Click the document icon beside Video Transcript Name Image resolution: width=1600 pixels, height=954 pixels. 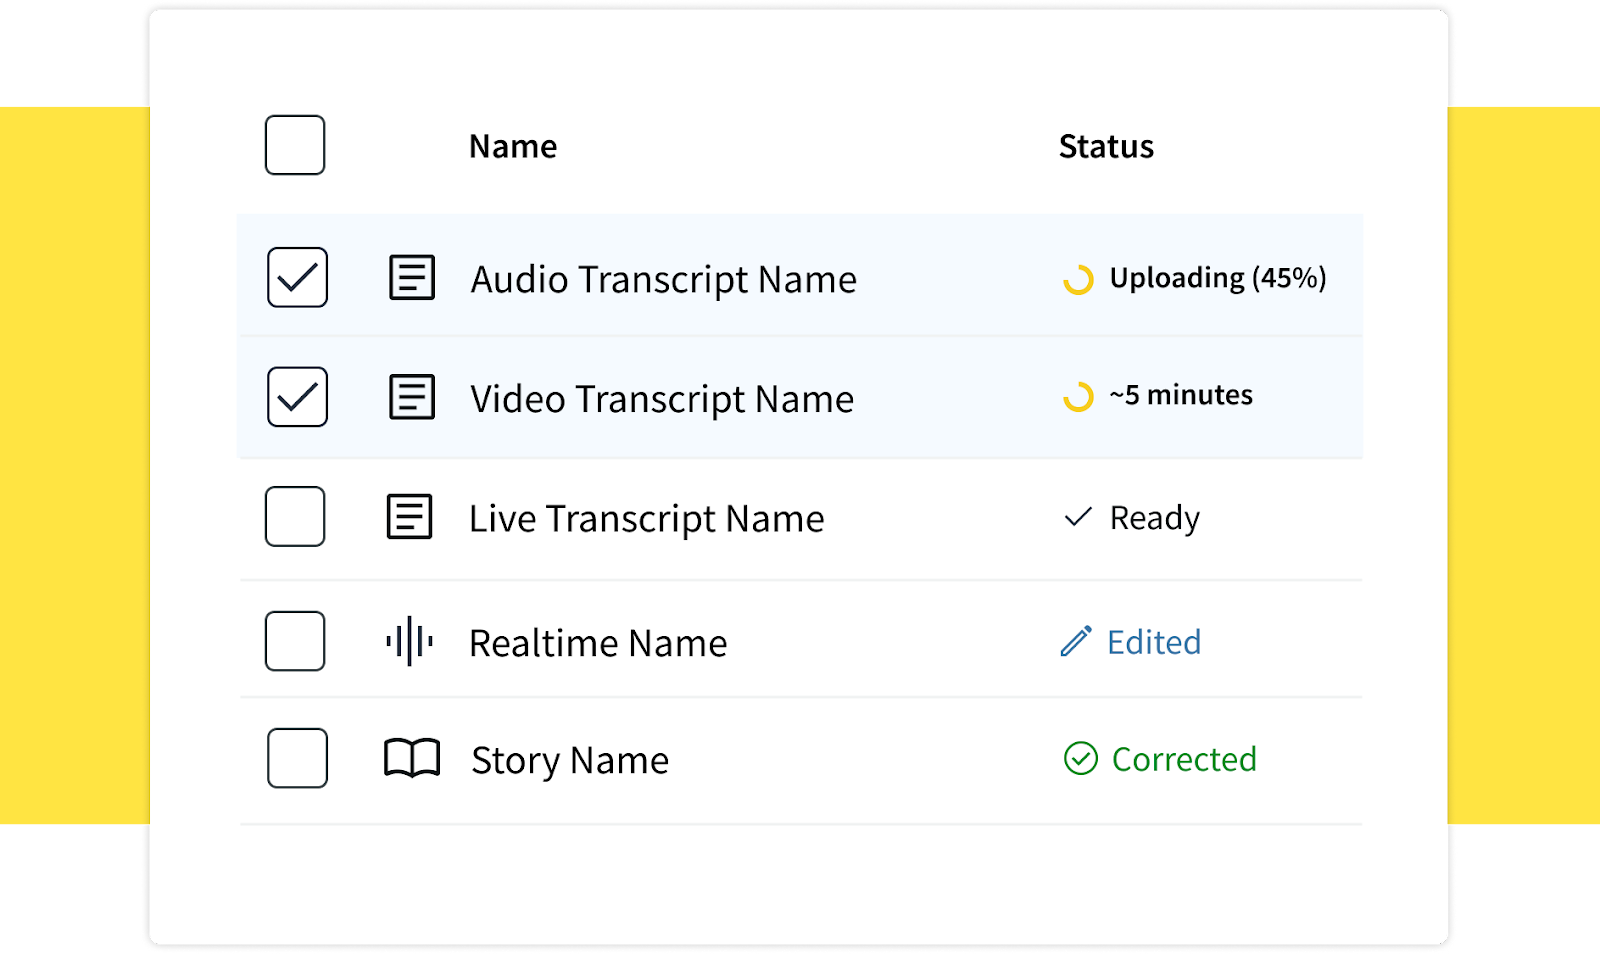[x=411, y=397]
